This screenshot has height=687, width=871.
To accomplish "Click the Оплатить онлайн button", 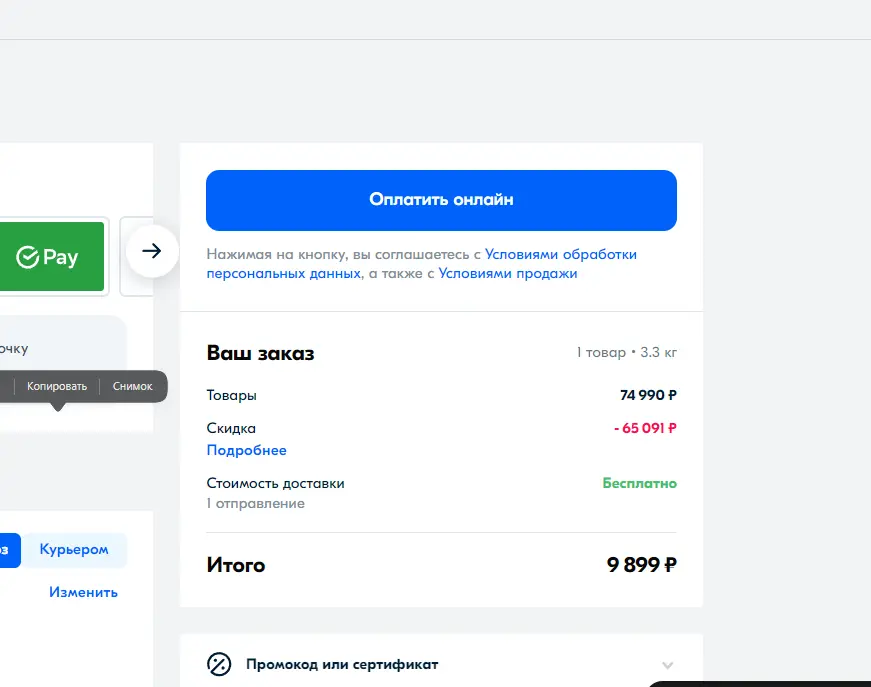I will [x=441, y=200].
